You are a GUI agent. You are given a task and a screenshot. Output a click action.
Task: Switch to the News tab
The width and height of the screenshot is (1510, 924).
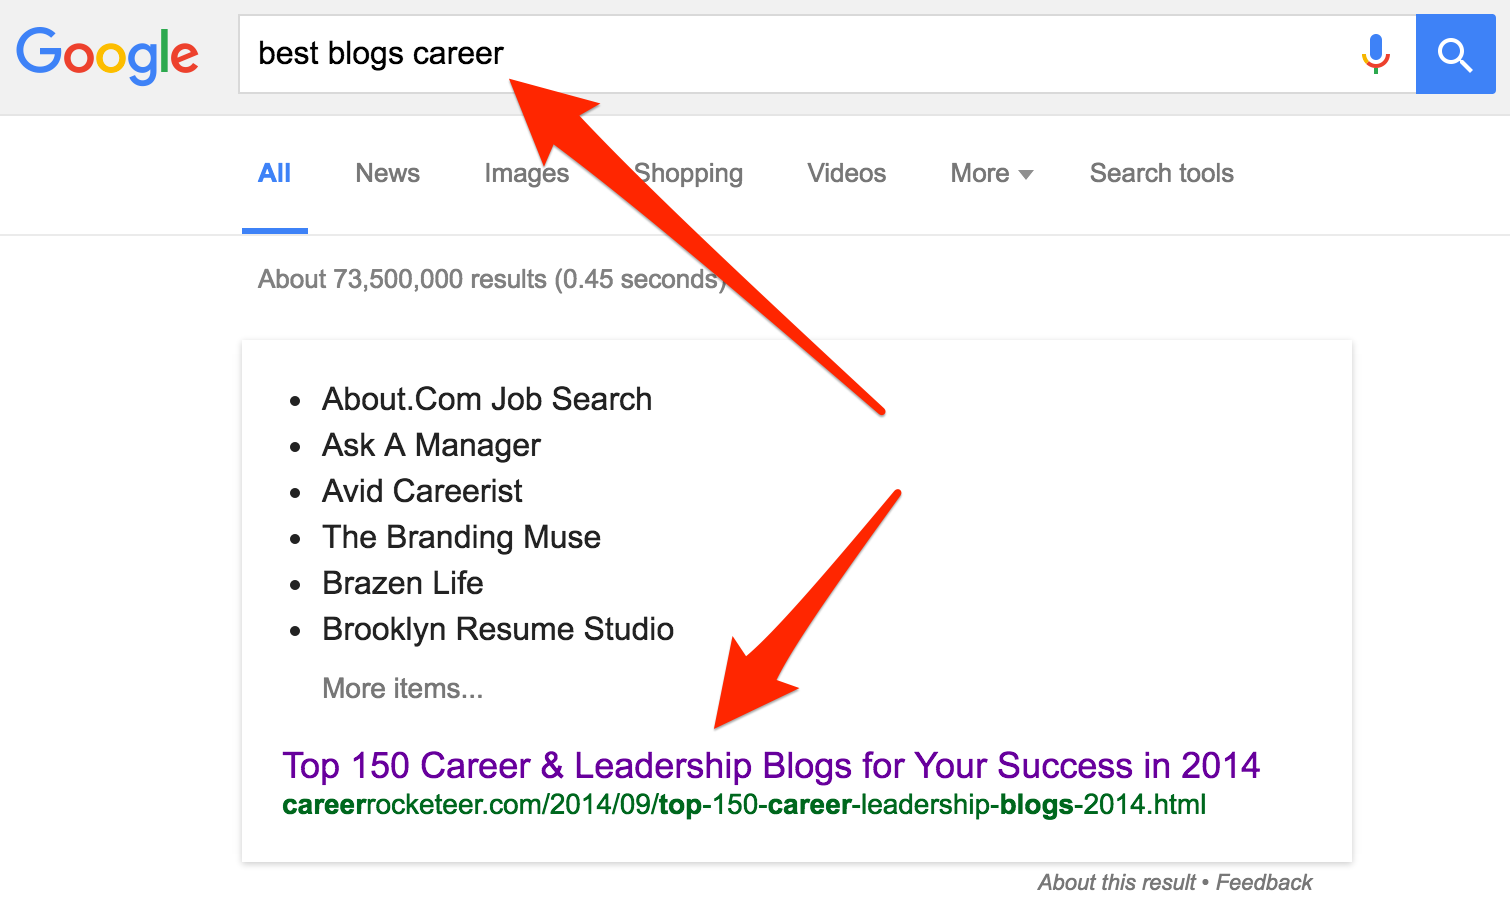[387, 173]
